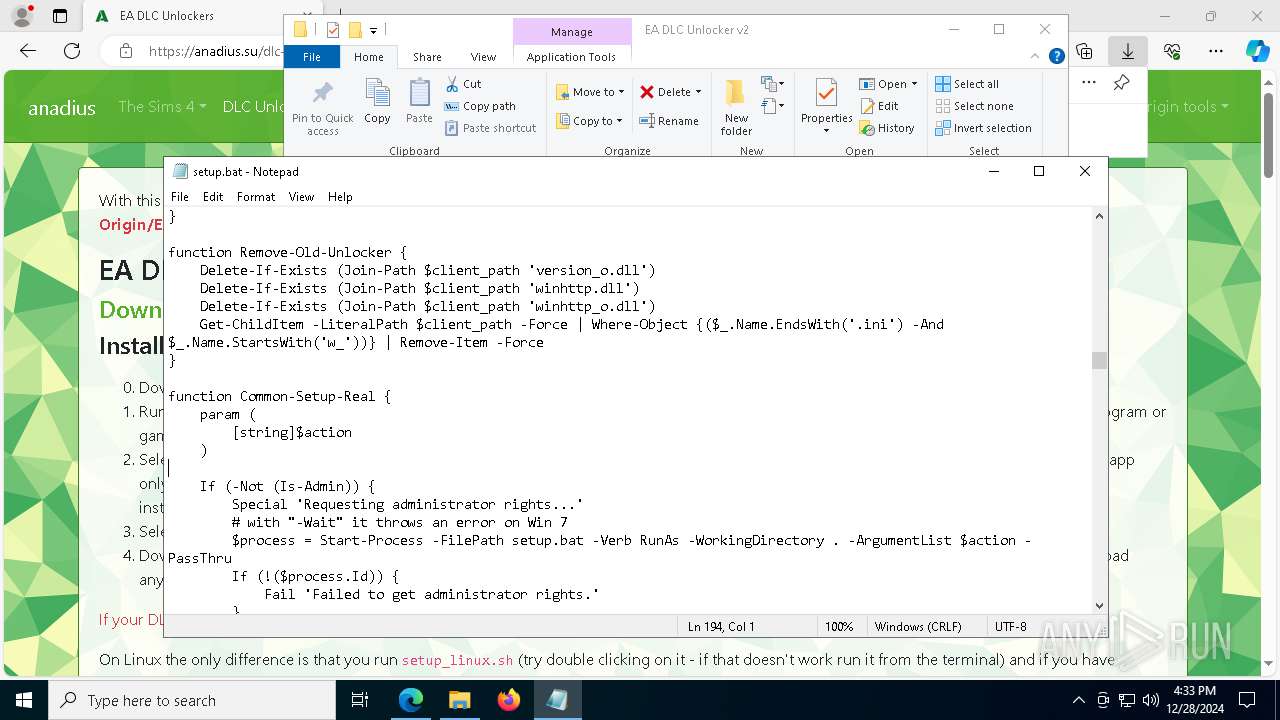This screenshot has width=1280, height=720.
Task: Click the Manage contextual tab
Action: (x=572, y=32)
